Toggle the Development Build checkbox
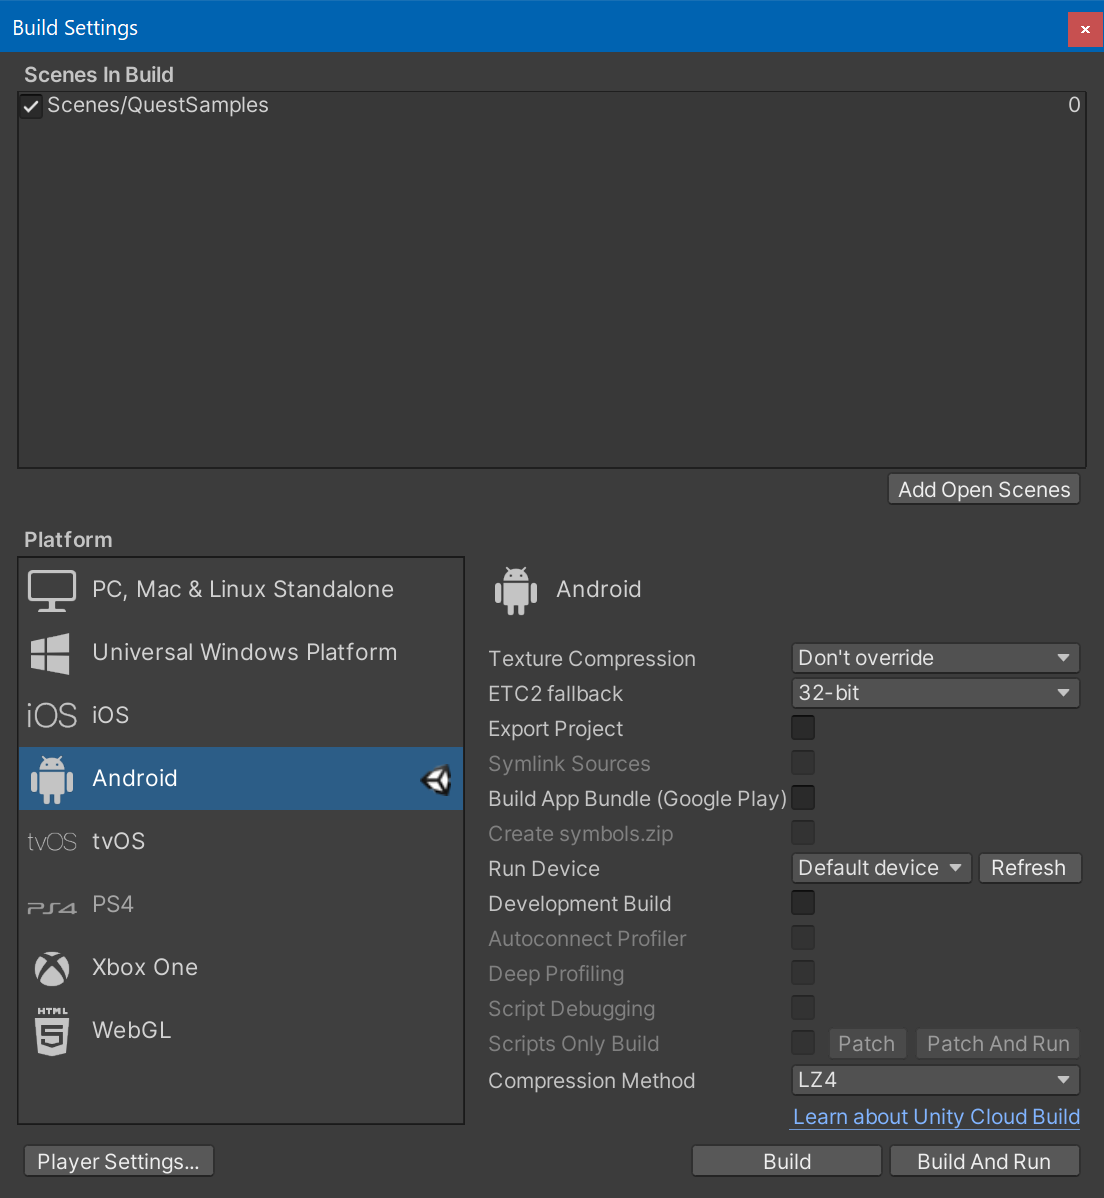Screen dimensions: 1104x1198 click(x=803, y=903)
